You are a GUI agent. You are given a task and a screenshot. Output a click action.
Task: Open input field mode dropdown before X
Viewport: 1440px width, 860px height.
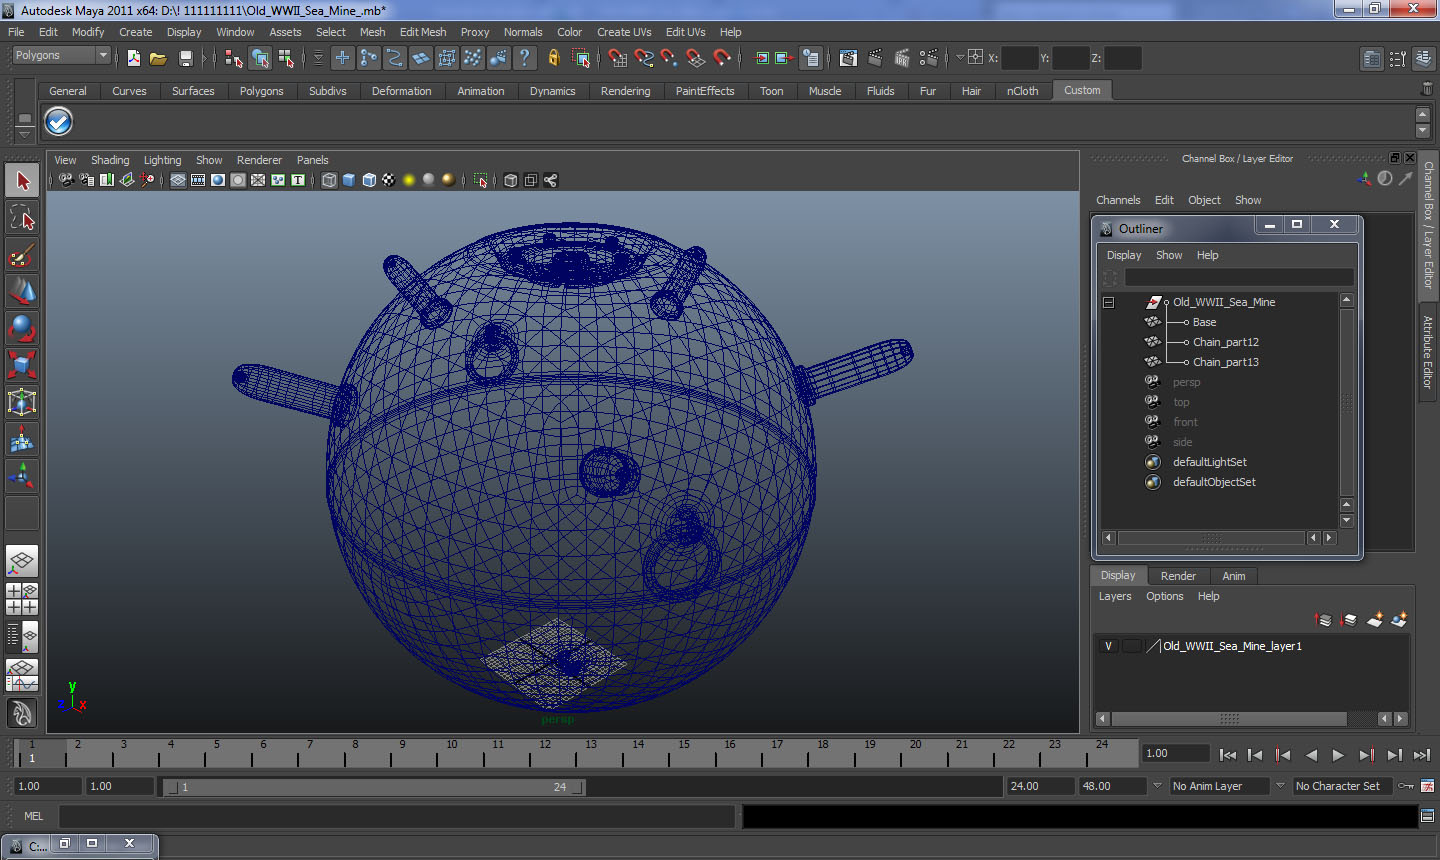click(x=961, y=58)
